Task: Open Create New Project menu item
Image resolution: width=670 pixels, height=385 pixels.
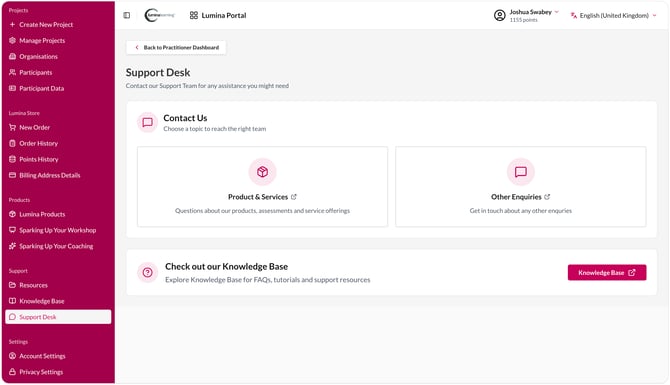Action: 58,24
